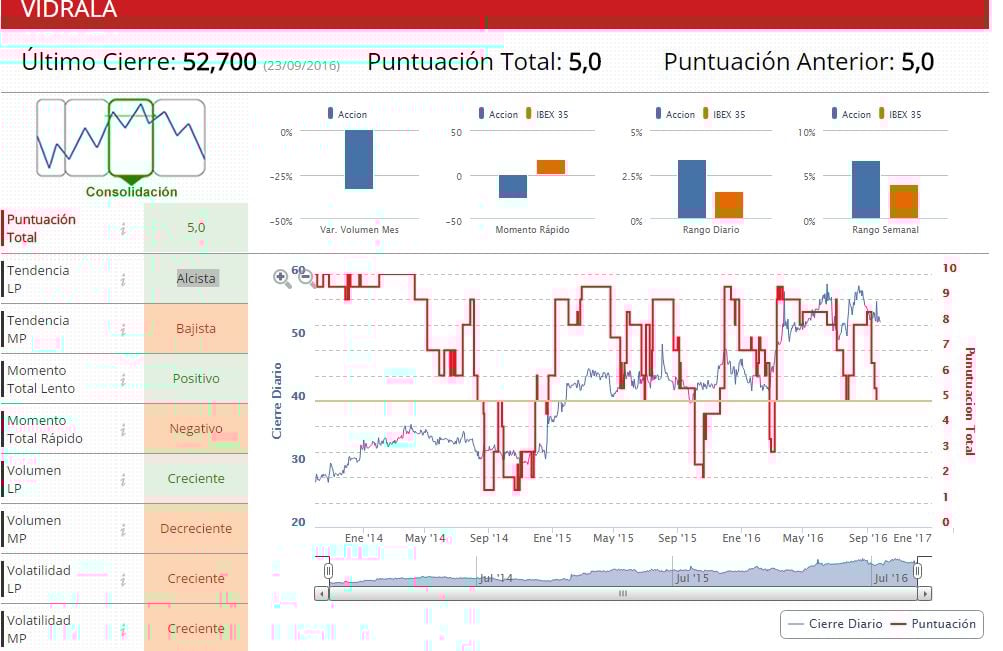Click the Bajista value for Tendencia MP
Image resolution: width=1003 pixels, height=651 pixels.
196,329
